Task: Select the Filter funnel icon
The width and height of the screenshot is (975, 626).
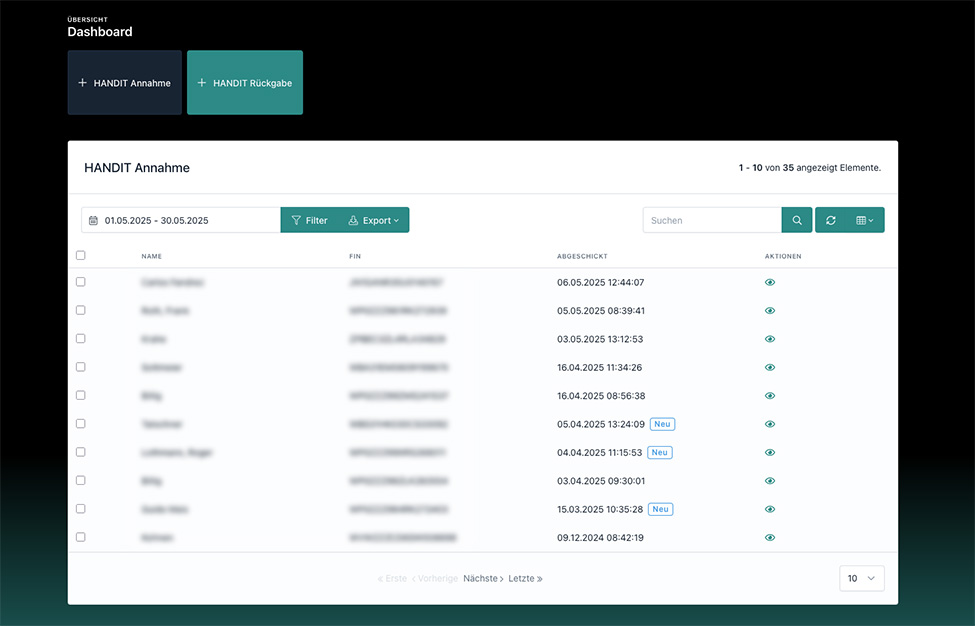Action: (297, 219)
